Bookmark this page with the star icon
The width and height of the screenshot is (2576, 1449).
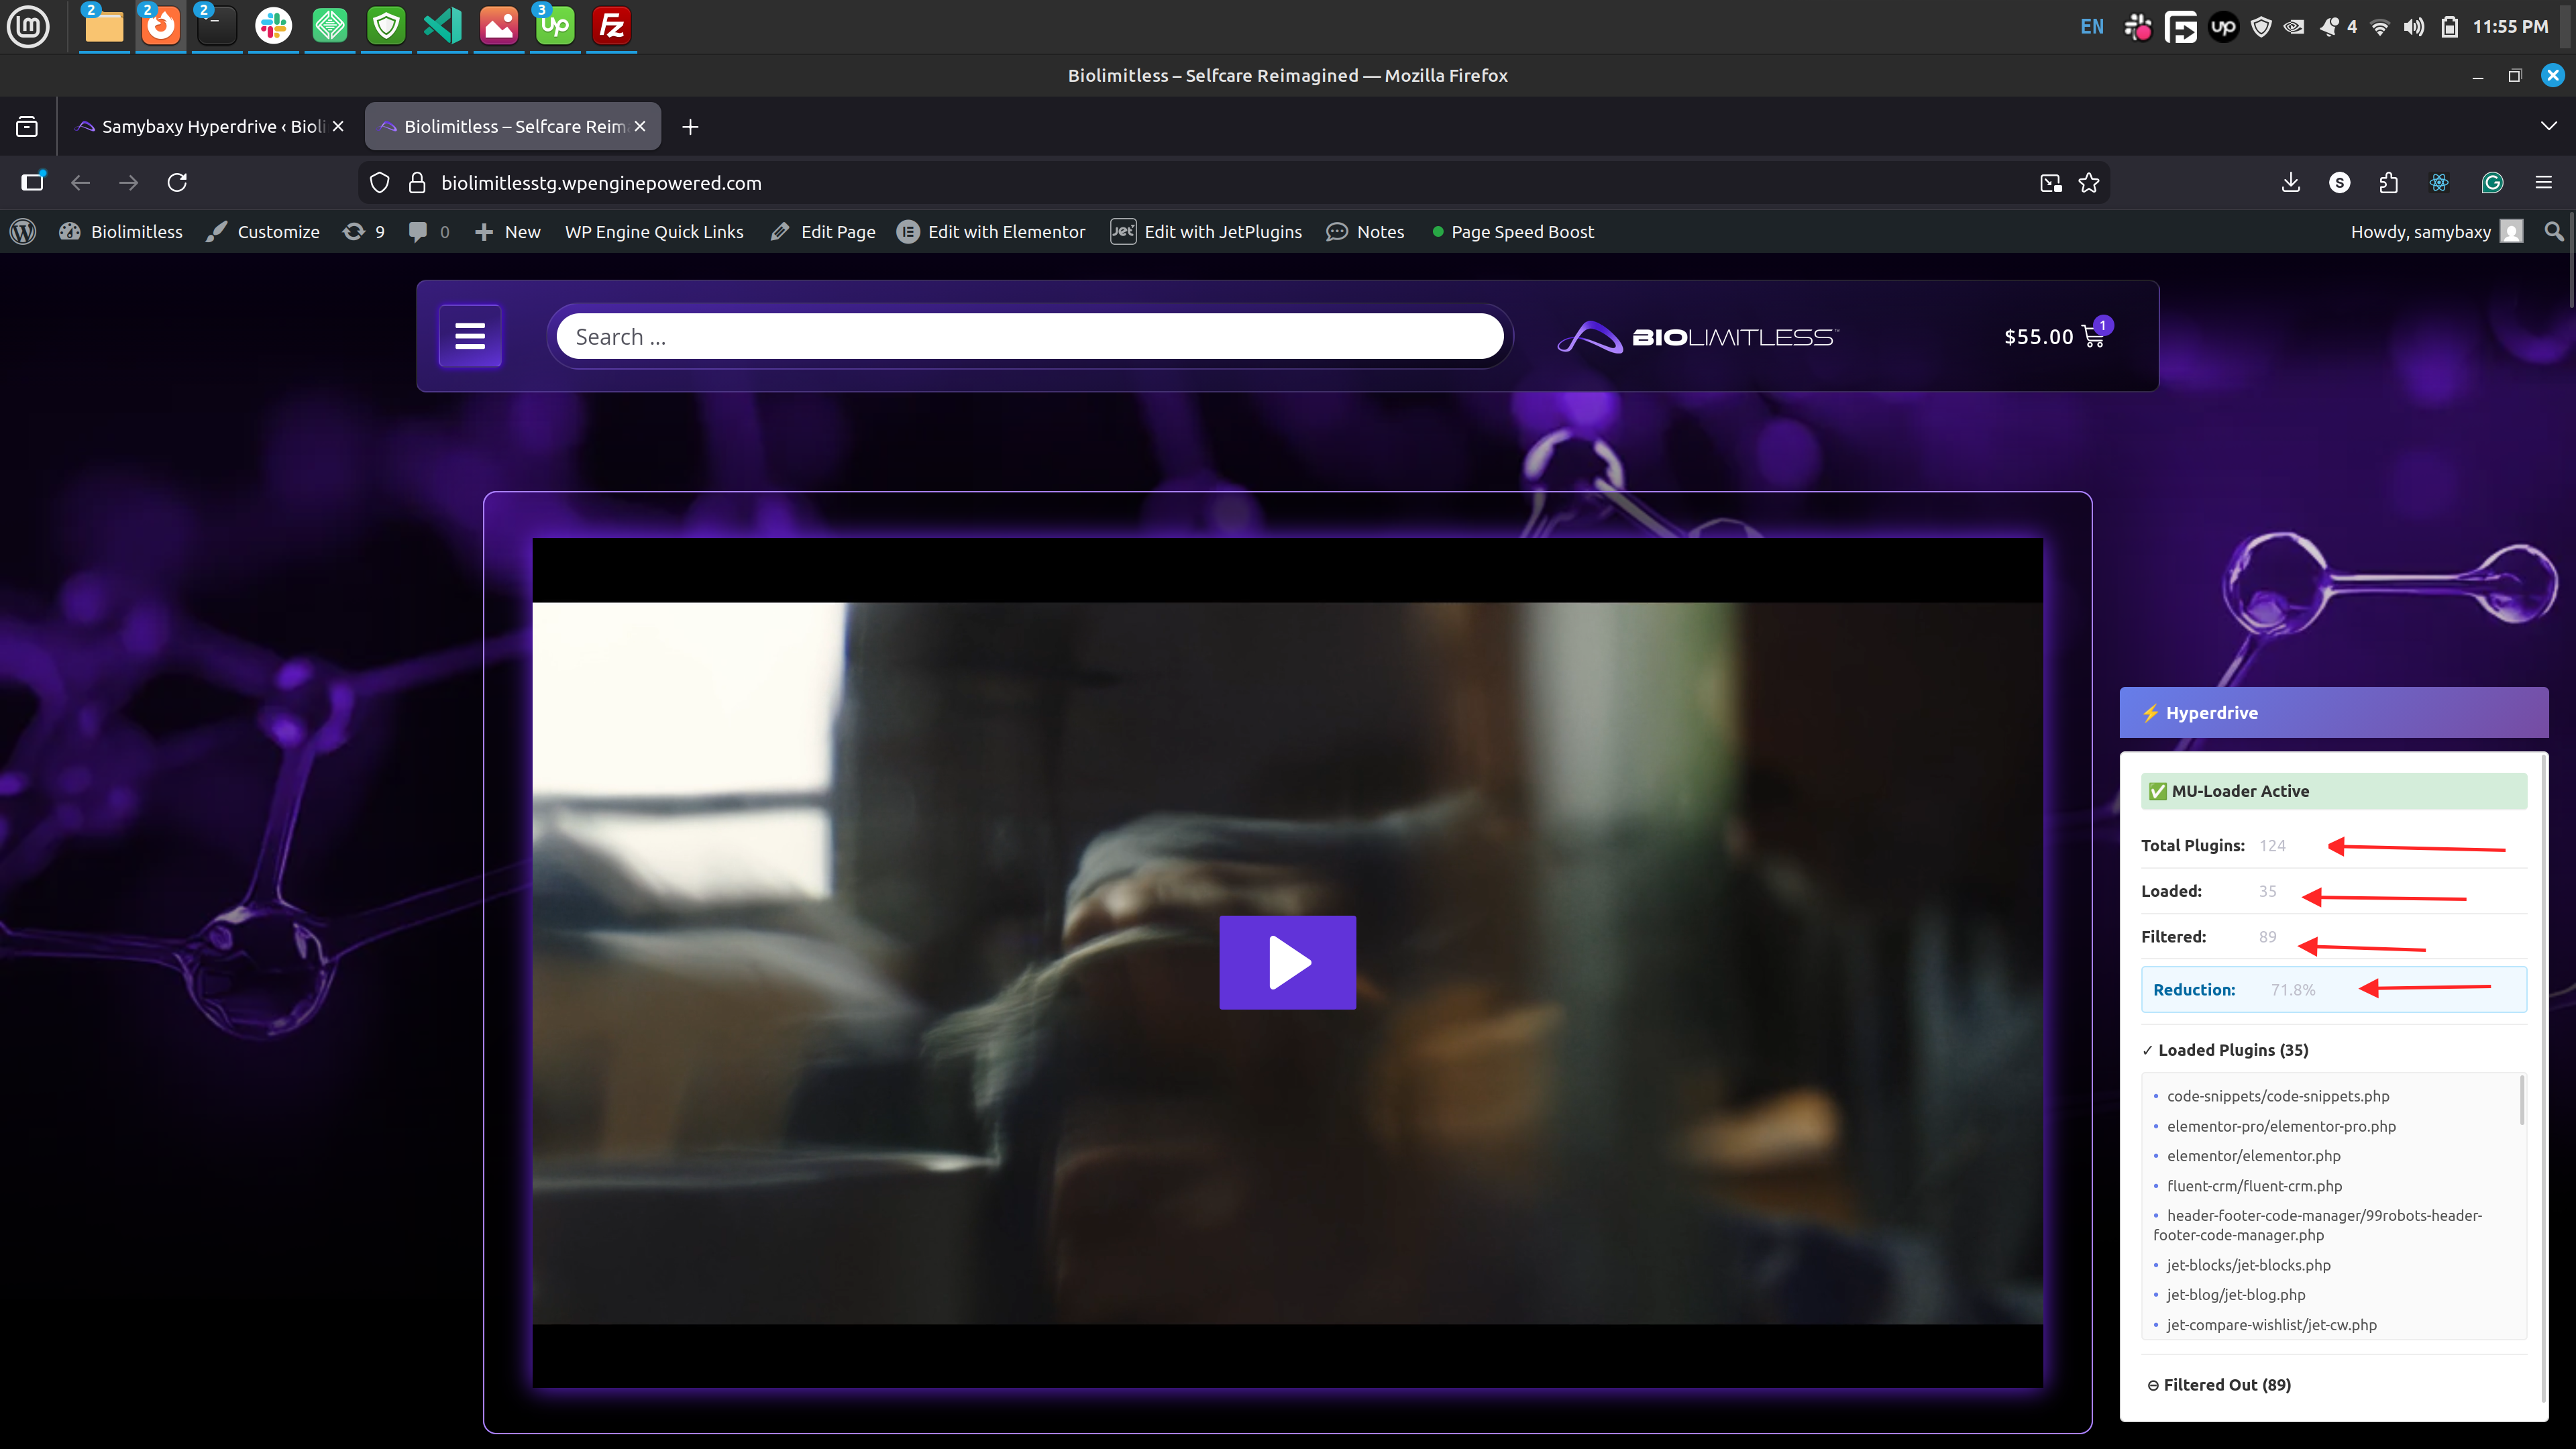(x=2089, y=182)
